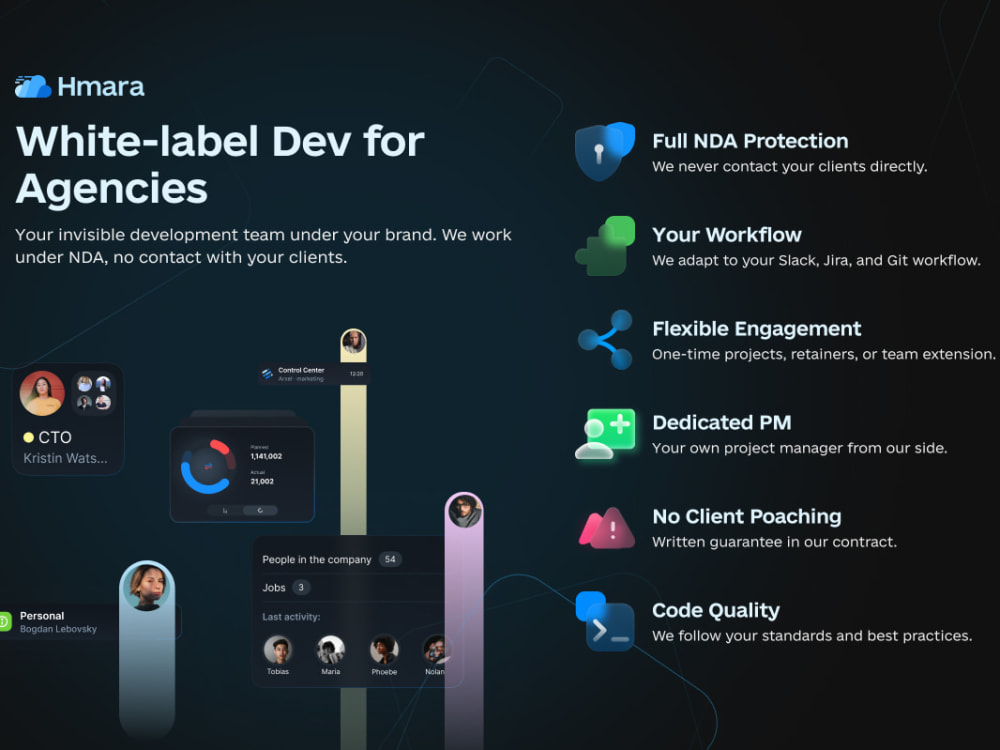The image size is (1000, 750).
Task: Click the 'Code Quality' heading
Action: click(x=716, y=610)
